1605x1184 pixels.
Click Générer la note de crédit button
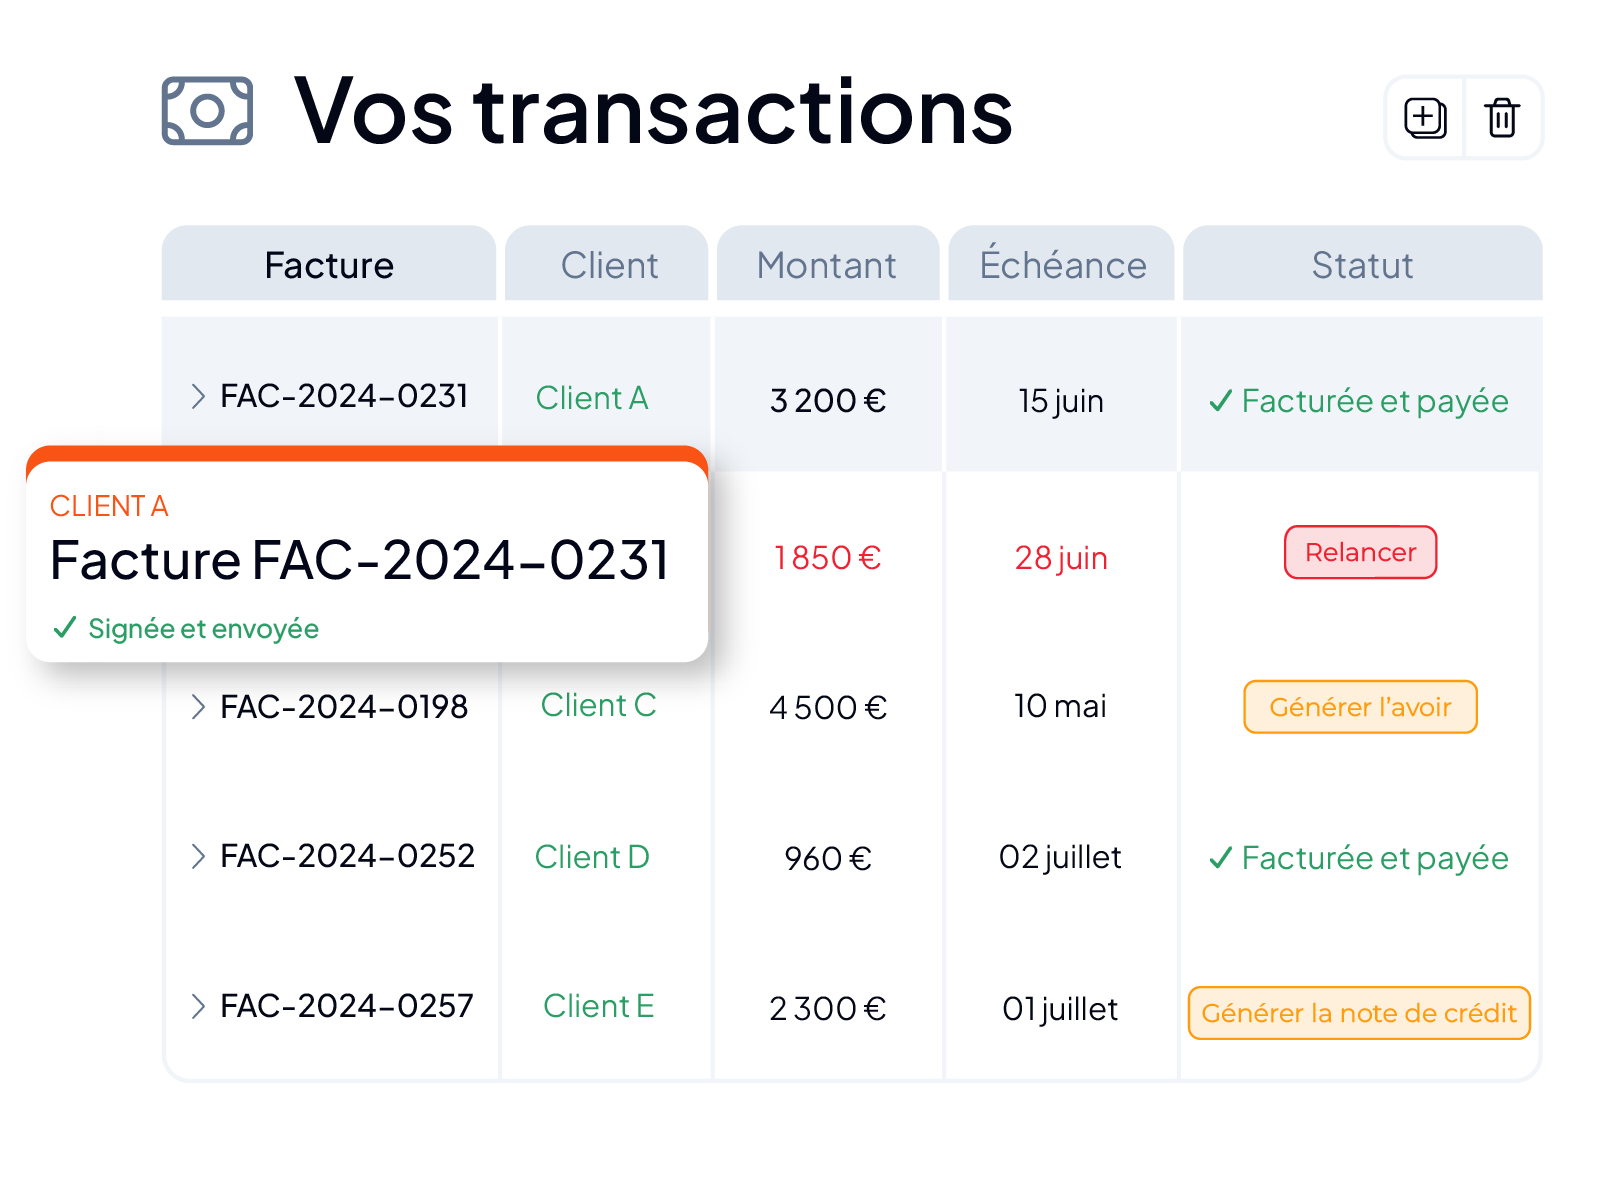[x=1359, y=1013]
